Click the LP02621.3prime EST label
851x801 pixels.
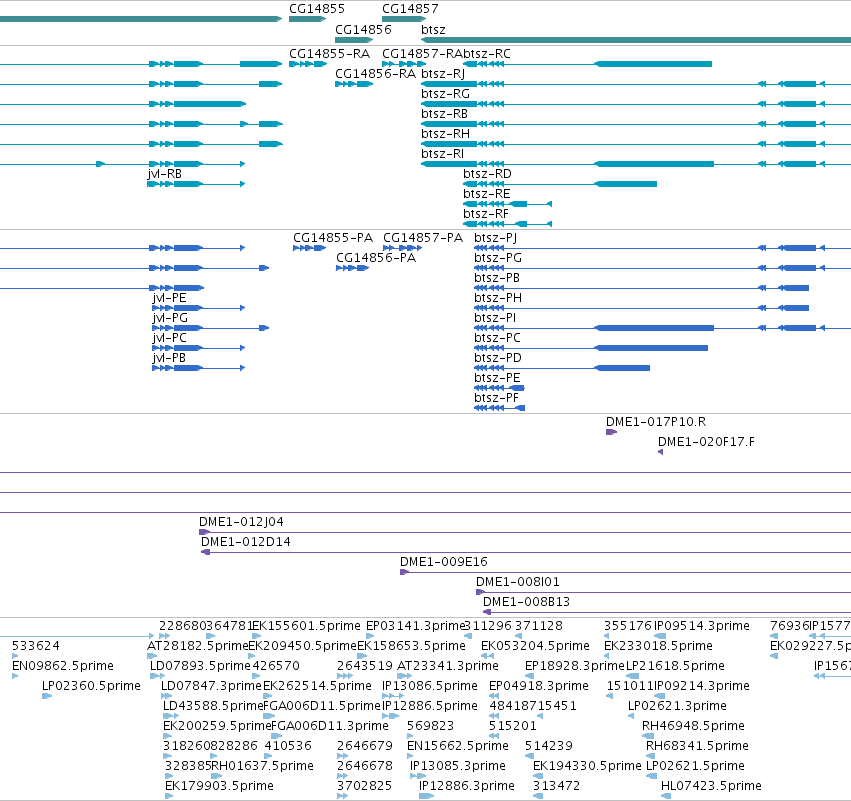tap(677, 706)
